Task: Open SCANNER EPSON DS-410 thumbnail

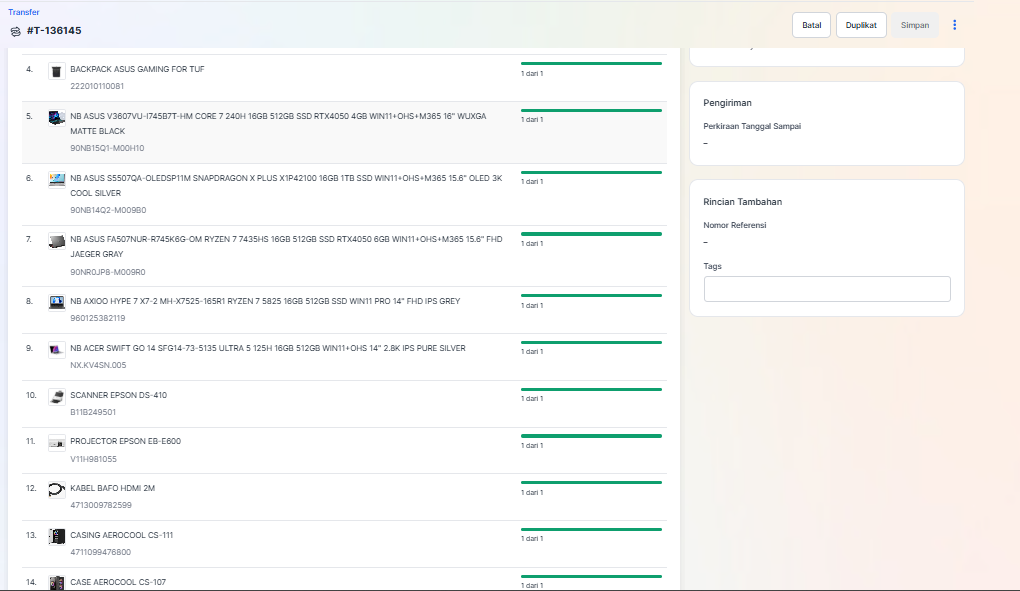Action: click(x=57, y=397)
